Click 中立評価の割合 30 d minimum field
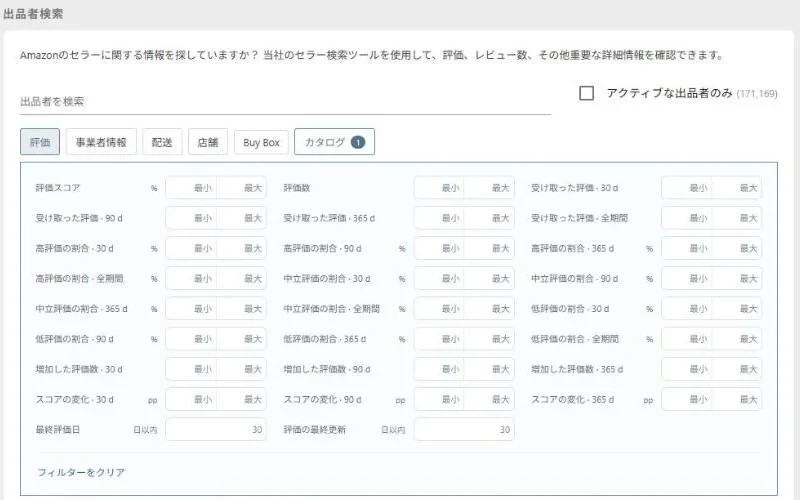The width and height of the screenshot is (800, 500). [x=439, y=279]
